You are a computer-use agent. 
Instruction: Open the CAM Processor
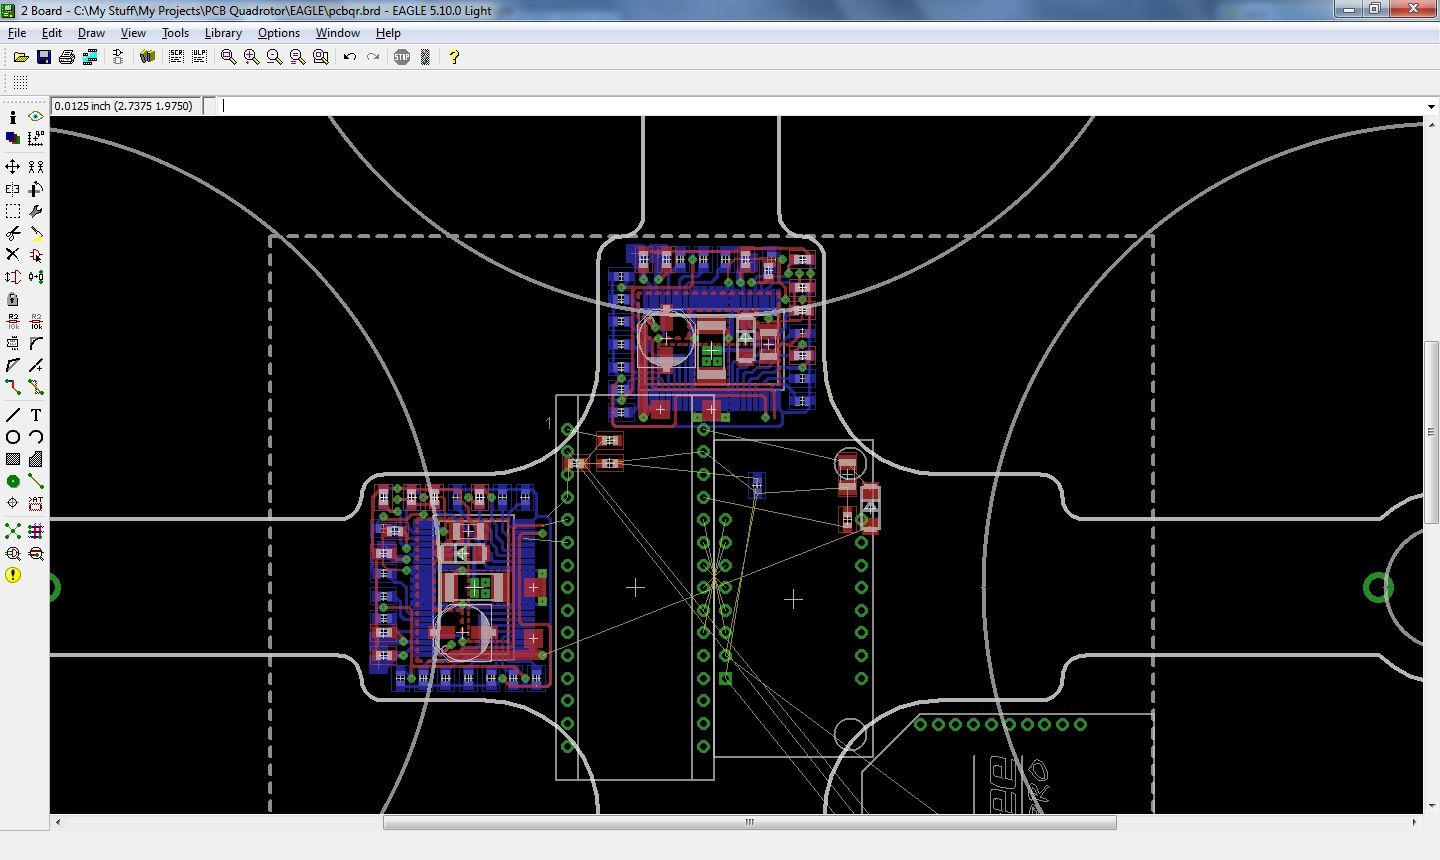90,57
